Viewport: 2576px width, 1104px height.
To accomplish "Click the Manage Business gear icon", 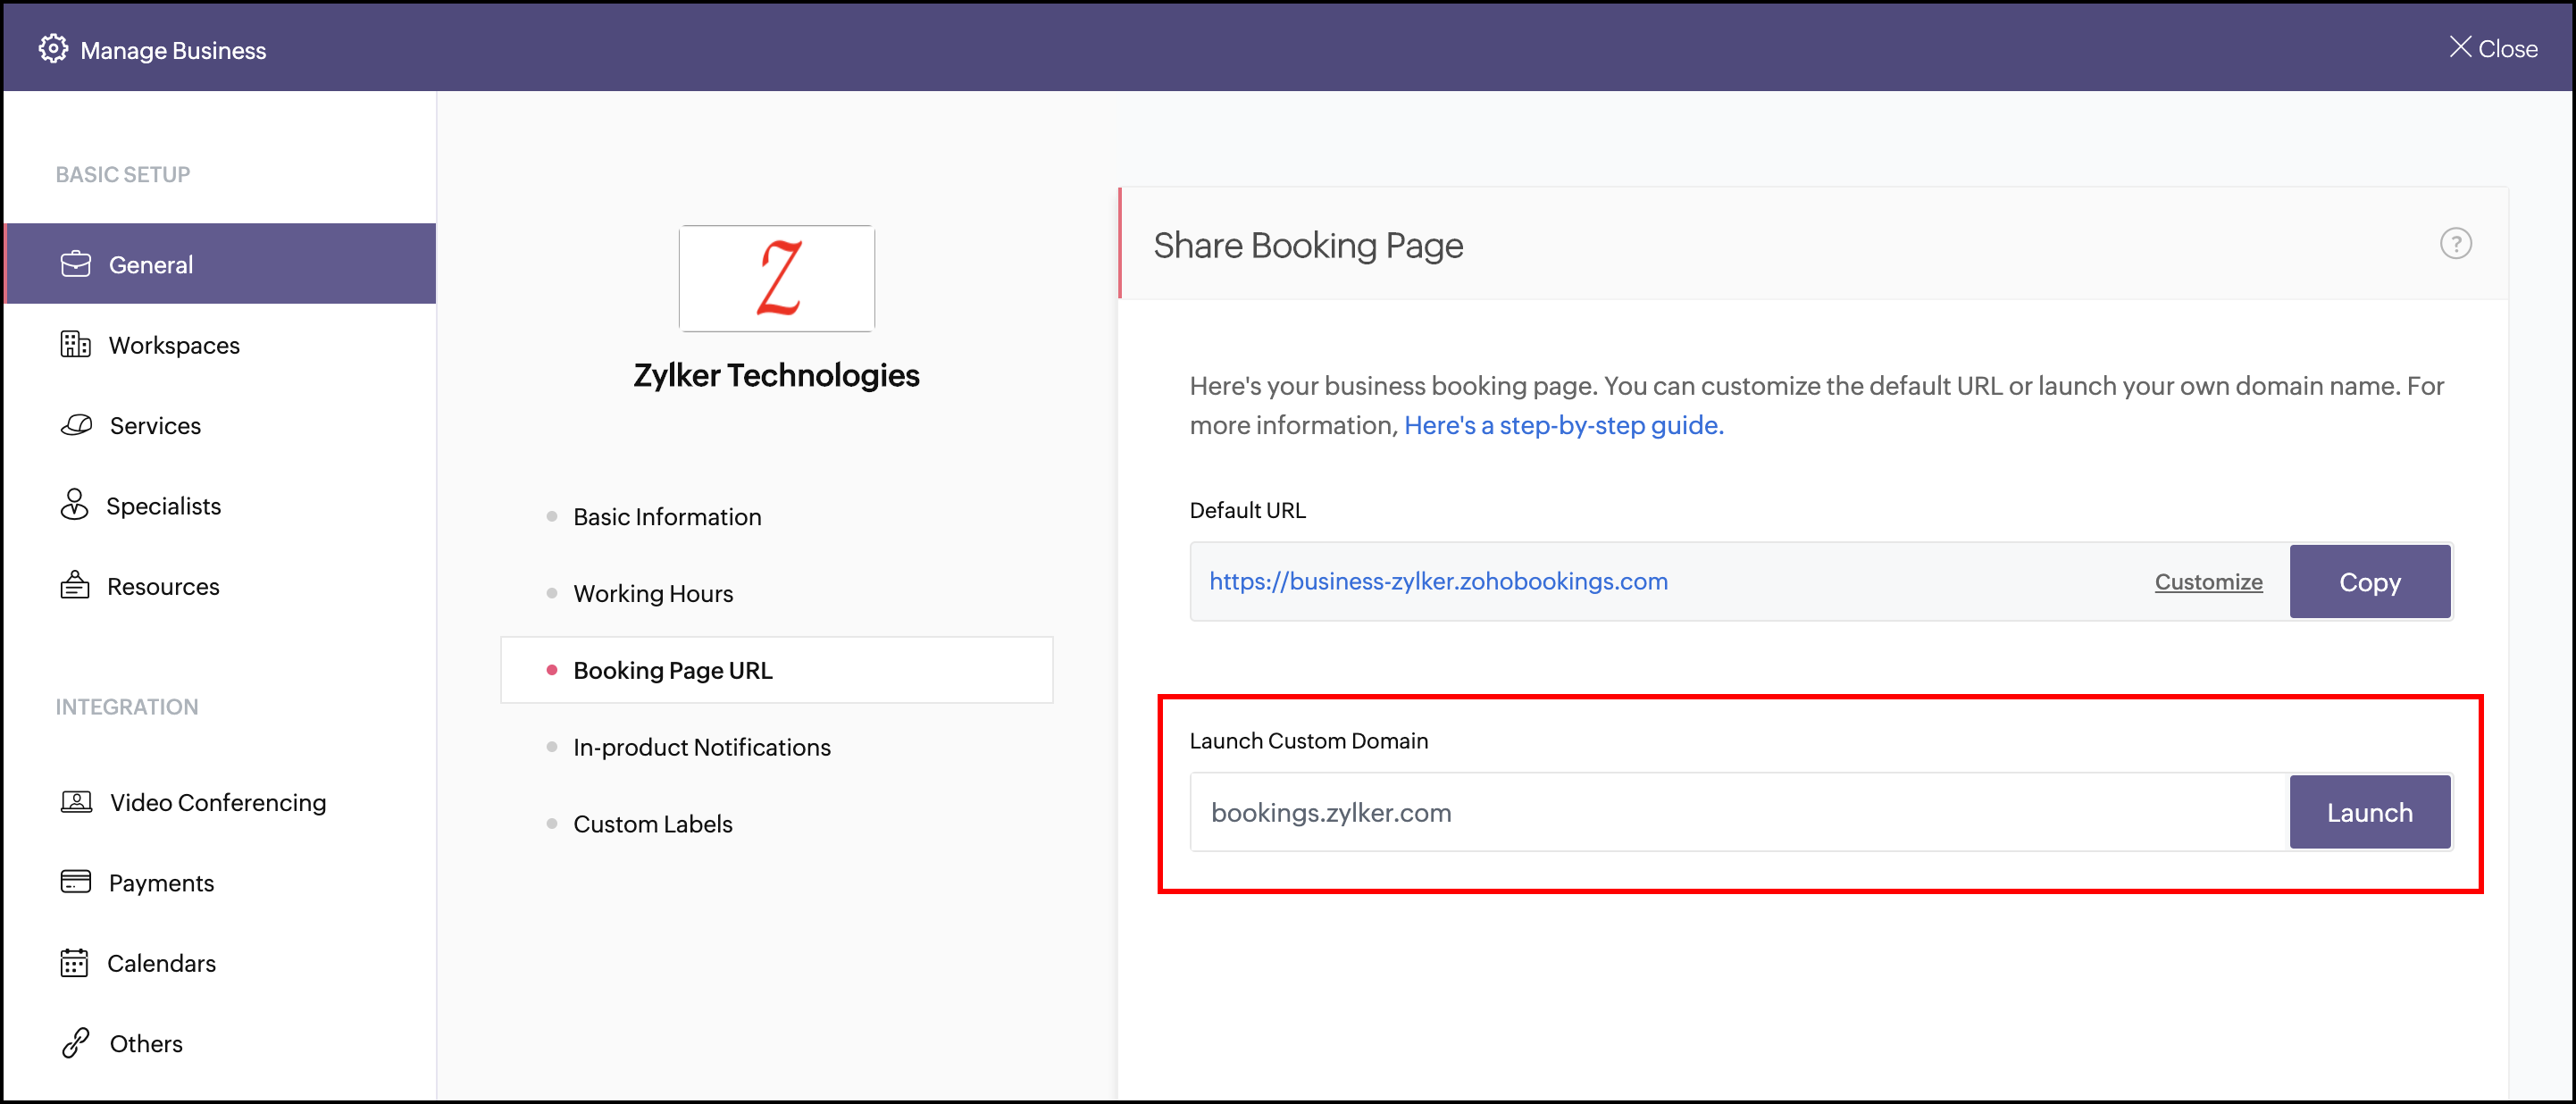I will click(x=53, y=49).
